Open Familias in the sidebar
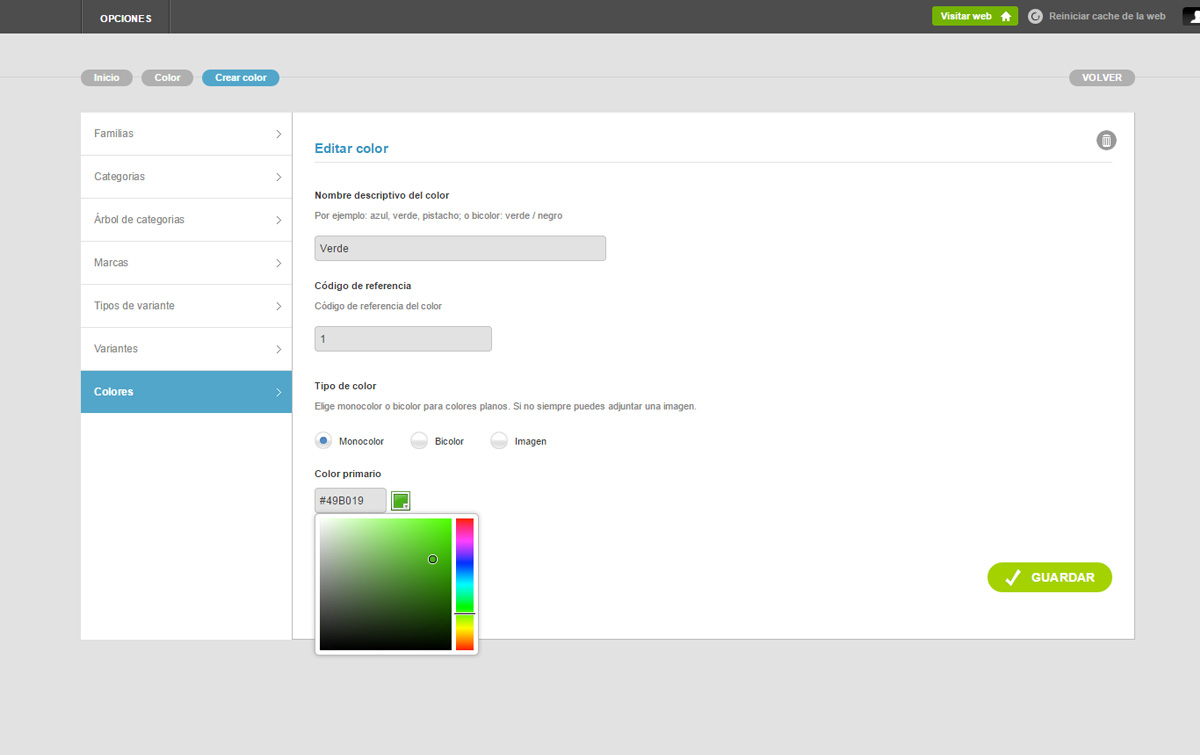Screen dimensions: 1200x755 click(186, 134)
